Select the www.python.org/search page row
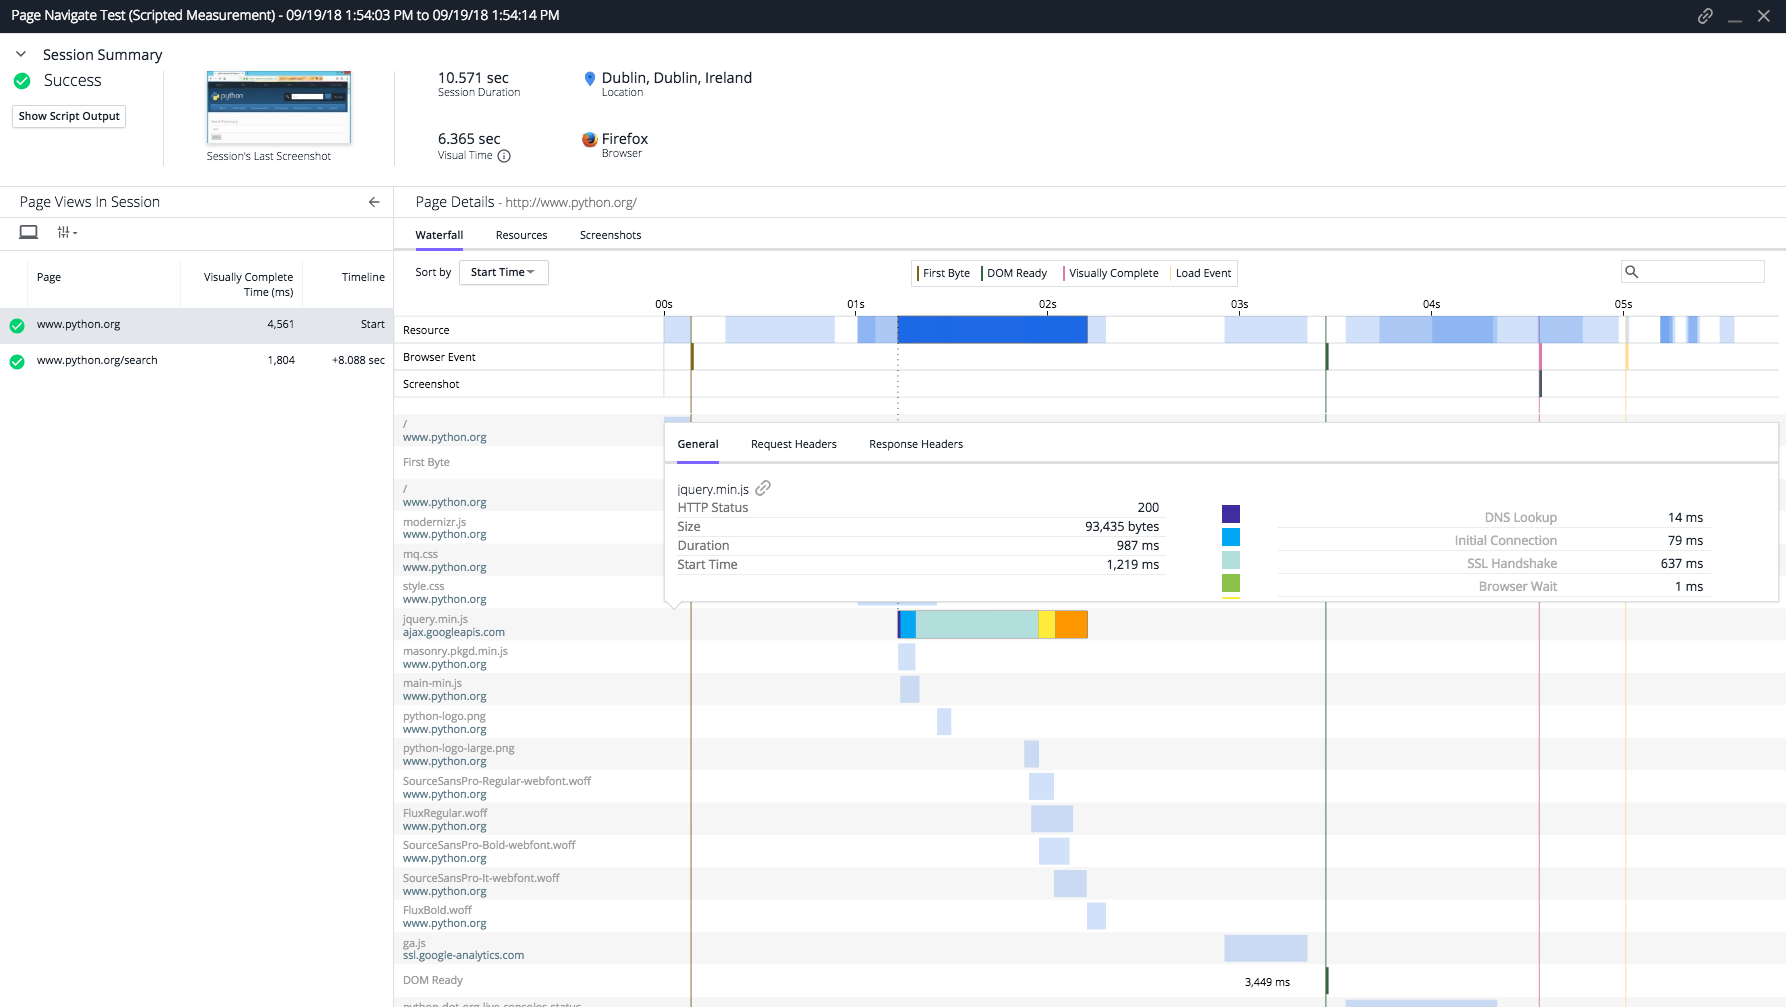This screenshot has width=1786, height=1007. point(197,361)
